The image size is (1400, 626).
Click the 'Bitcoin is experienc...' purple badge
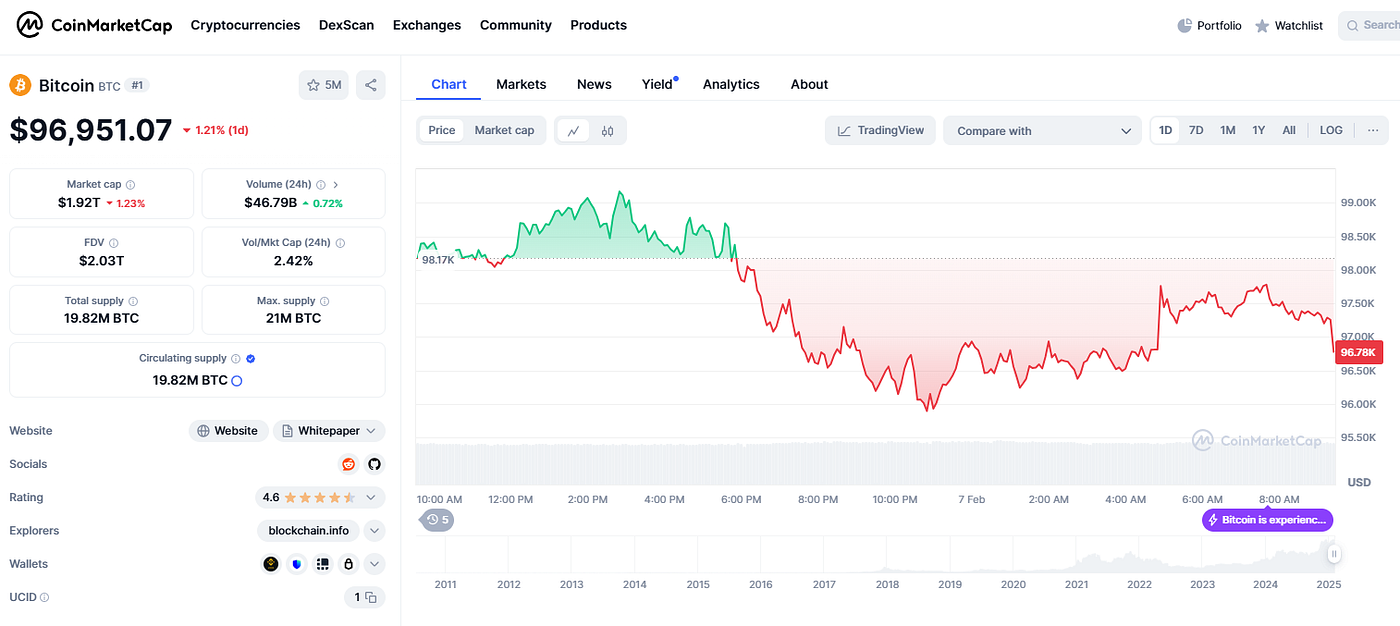pos(1267,520)
